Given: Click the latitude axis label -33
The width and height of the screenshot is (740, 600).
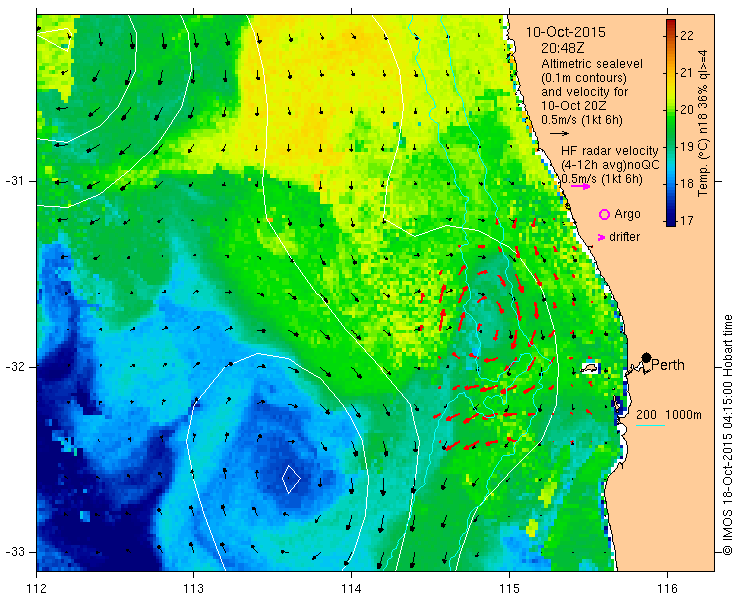Looking at the screenshot, I should click(x=15, y=552).
